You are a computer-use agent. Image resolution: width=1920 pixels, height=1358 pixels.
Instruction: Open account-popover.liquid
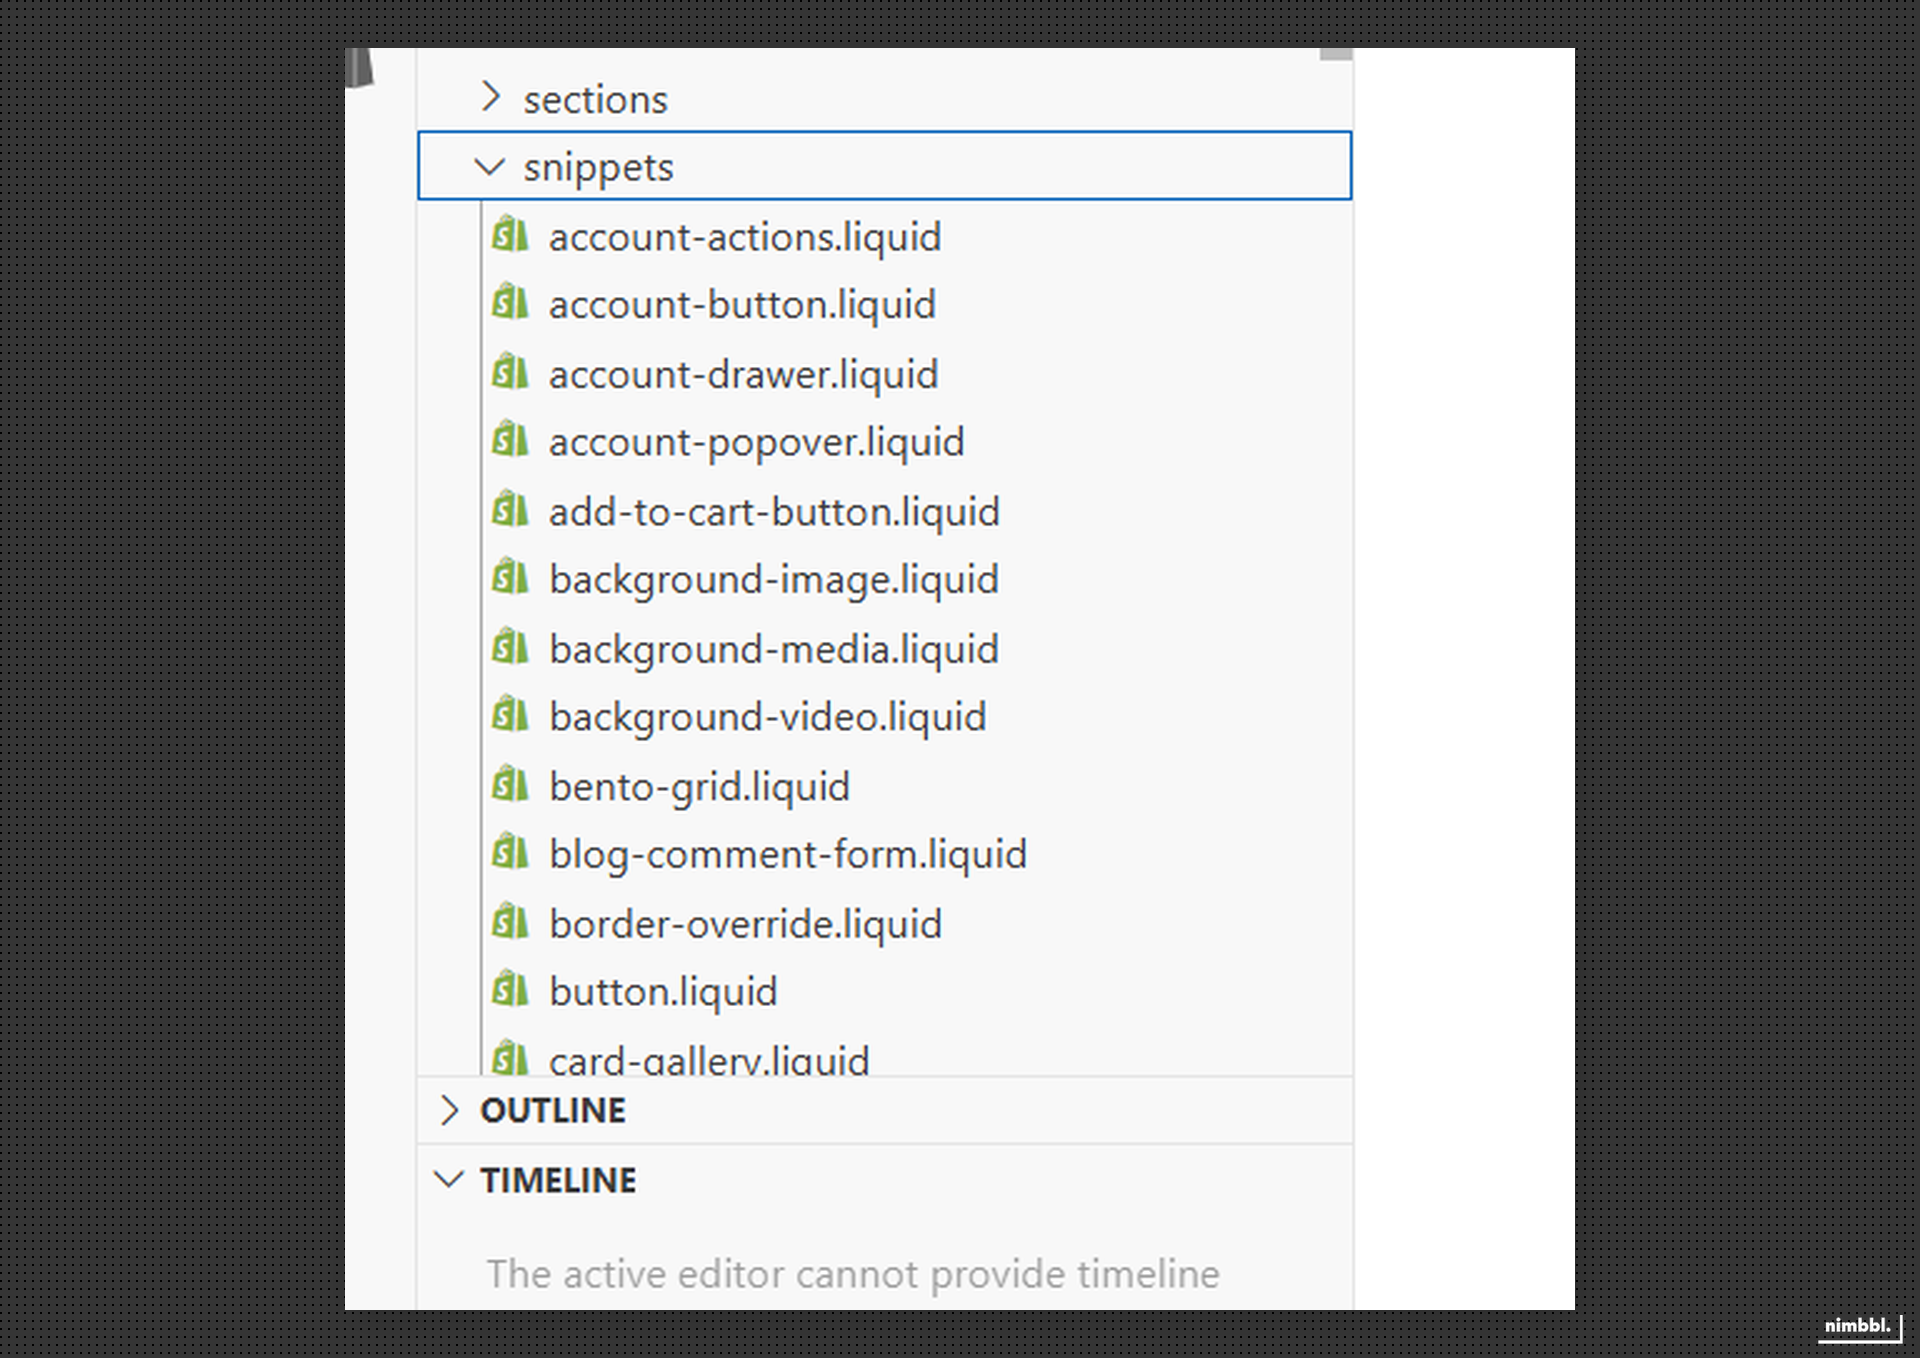tap(755, 442)
